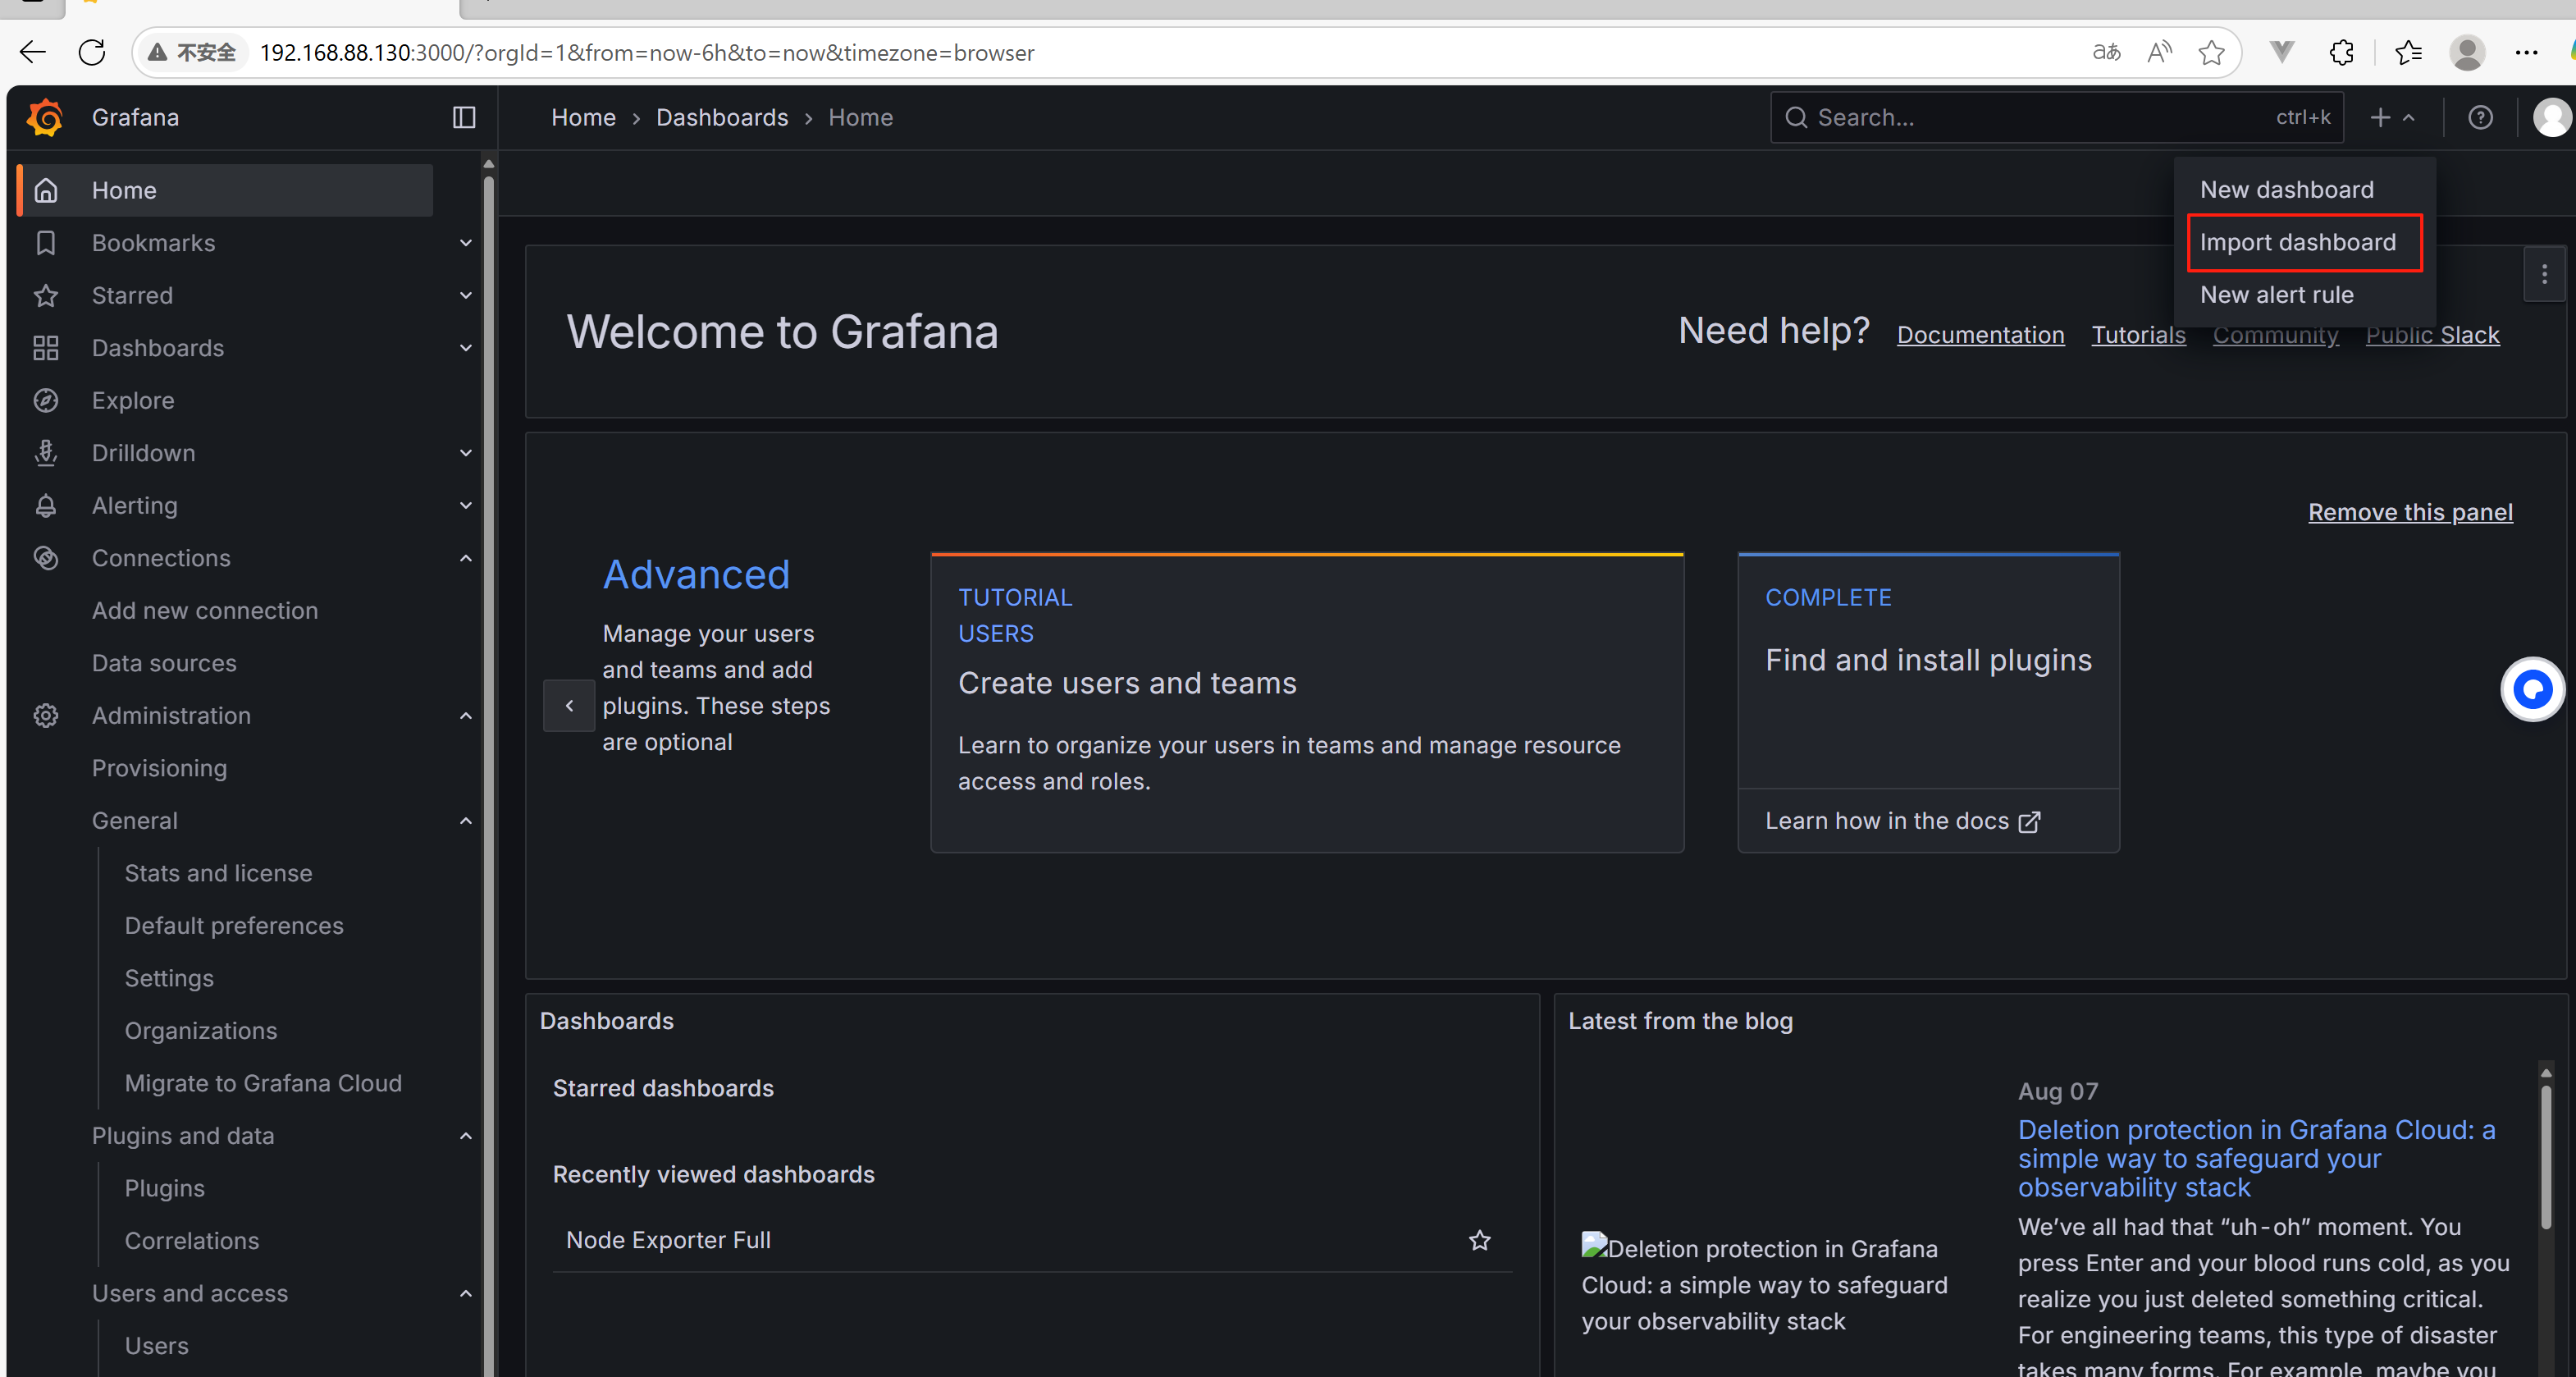Open the Organizations page
This screenshot has width=2576, height=1377.
[x=201, y=1030]
